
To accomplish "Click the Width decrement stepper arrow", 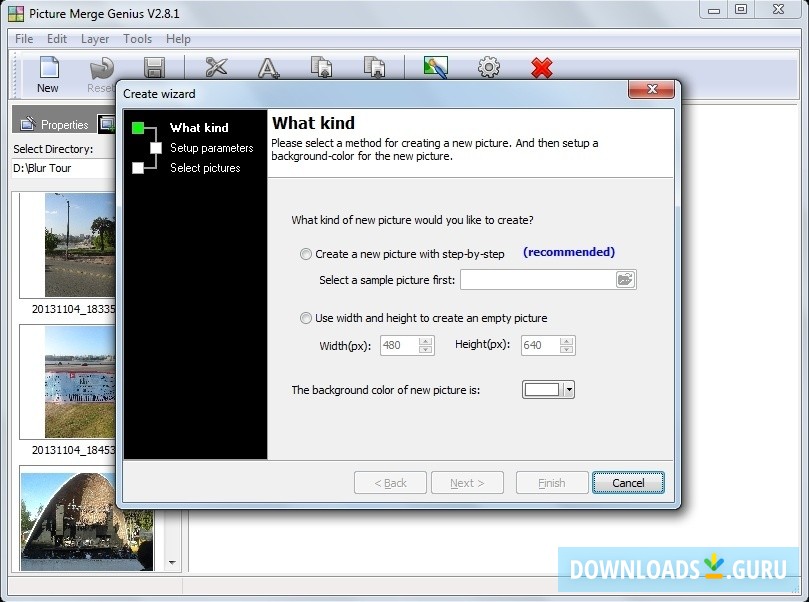I will coord(425,350).
